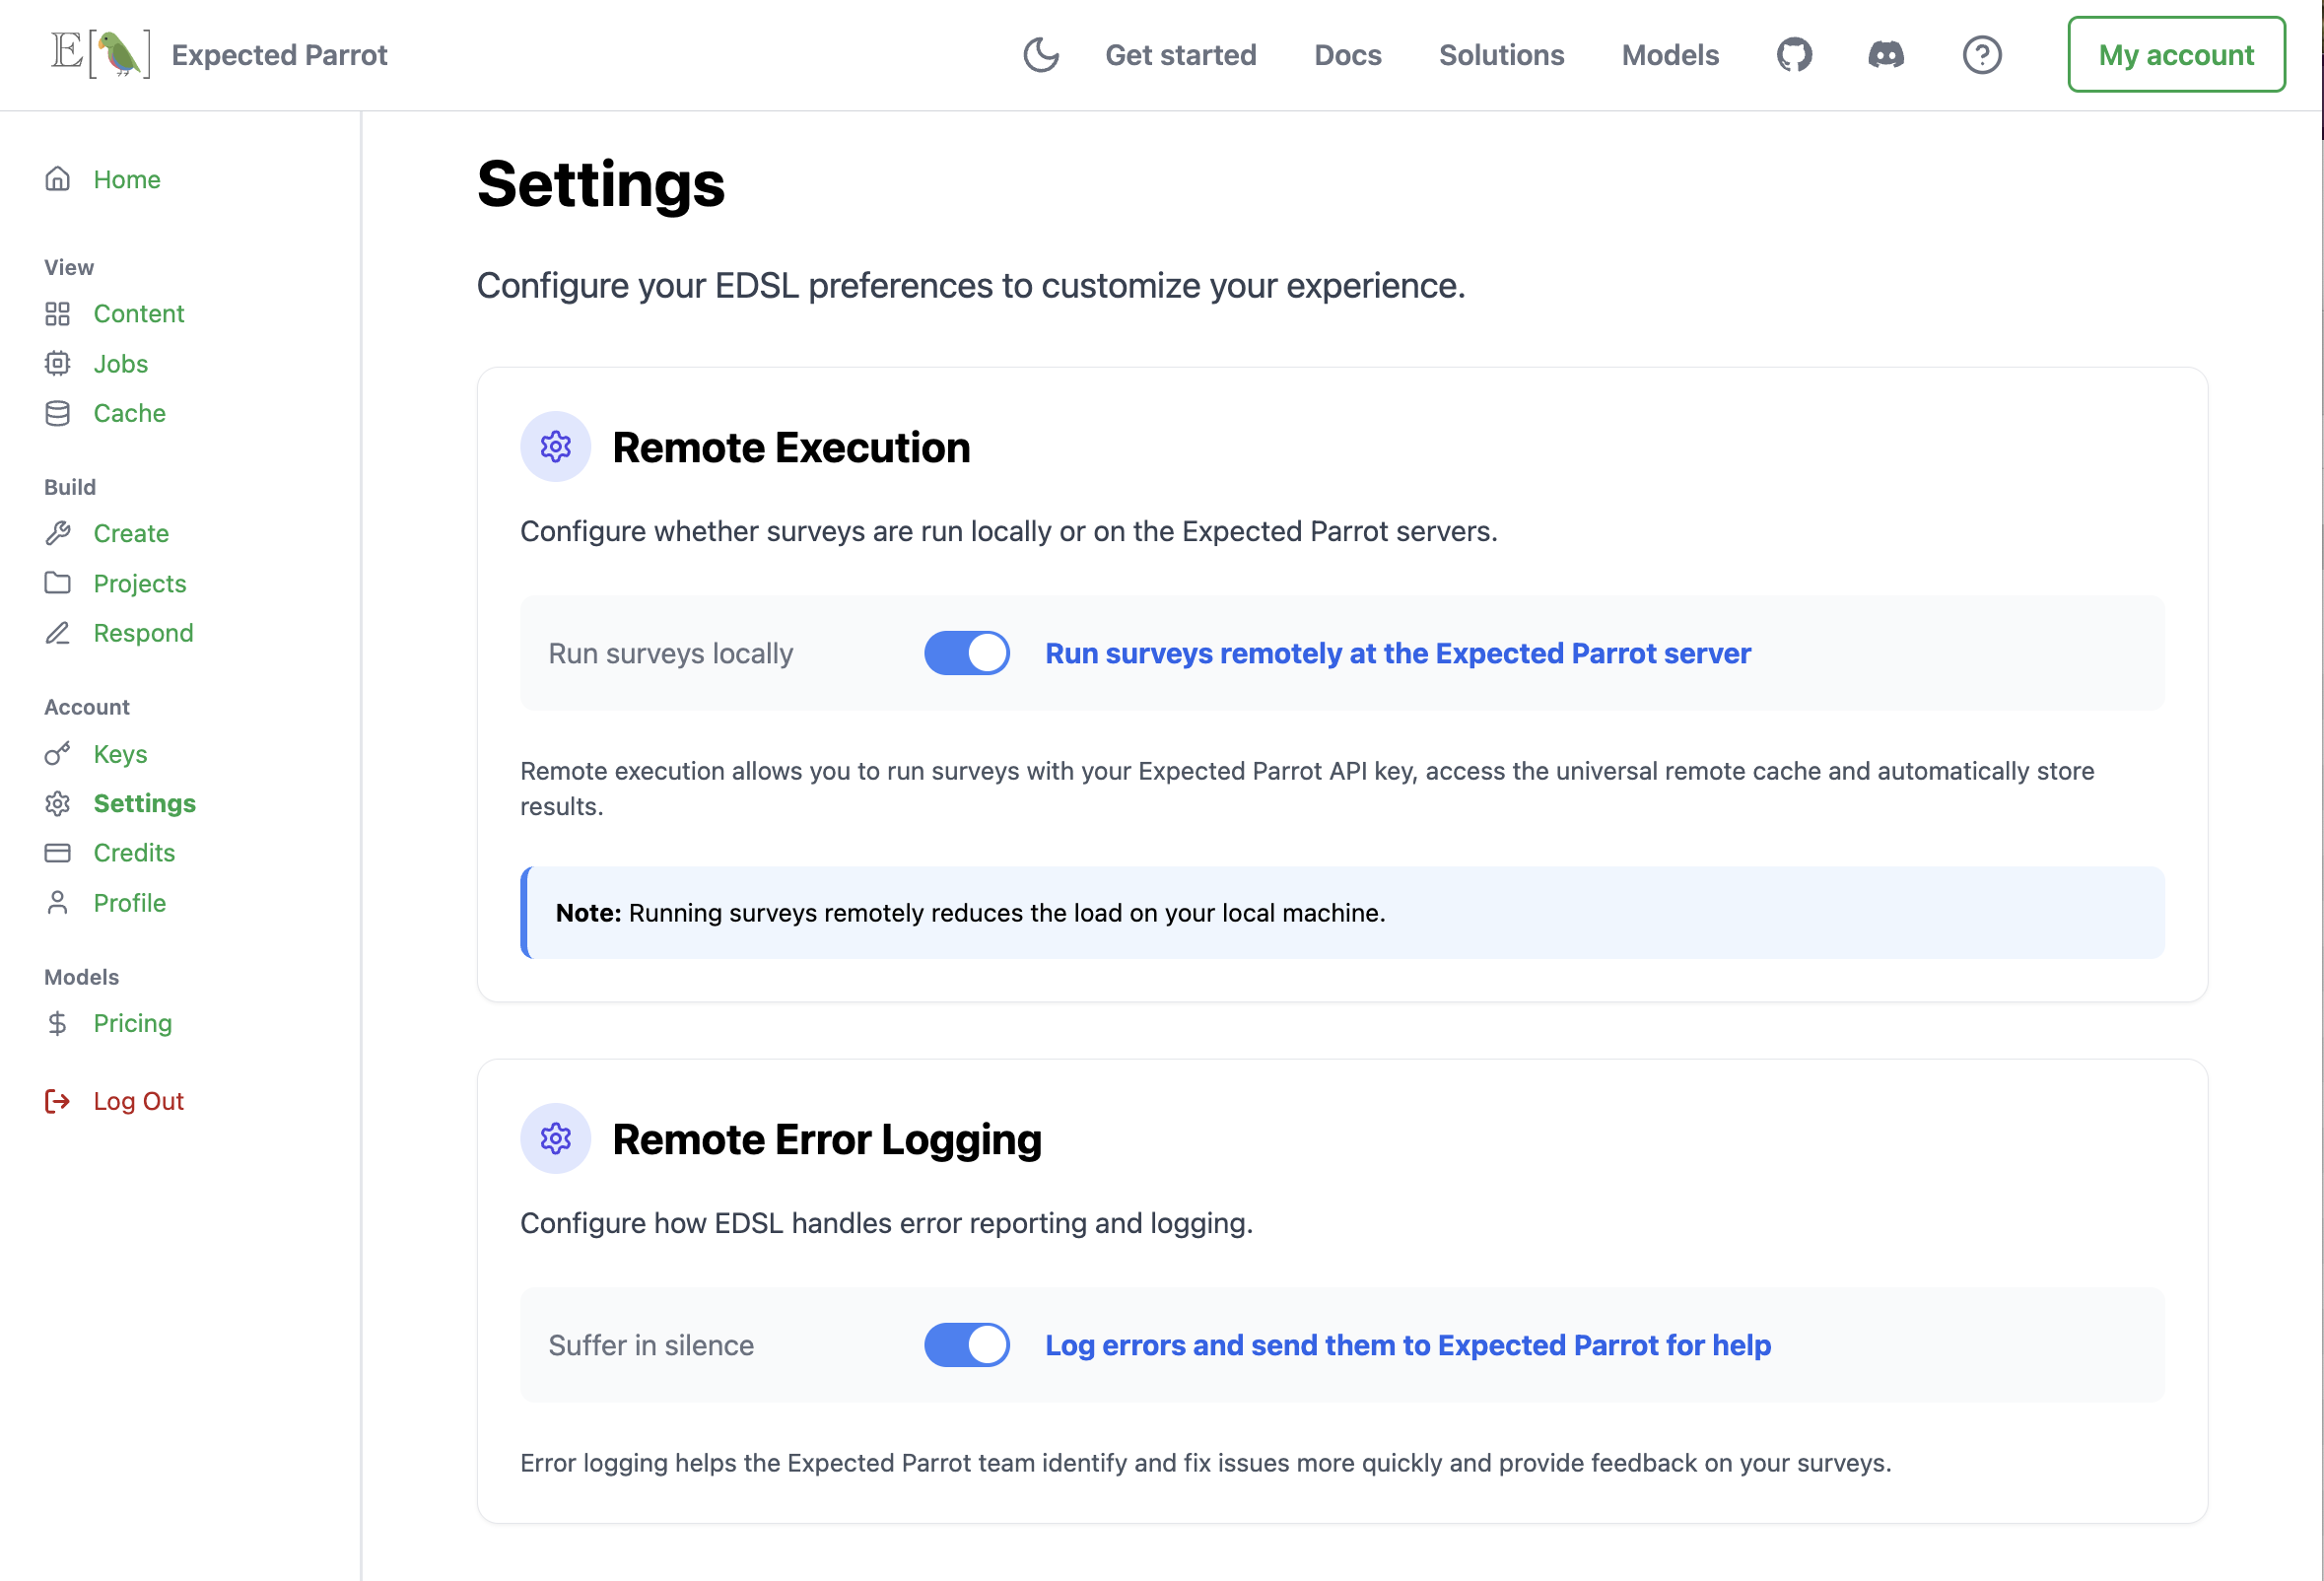This screenshot has height=1581, width=2324.
Task: Click the Keys icon under Account
Action: (58, 754)
